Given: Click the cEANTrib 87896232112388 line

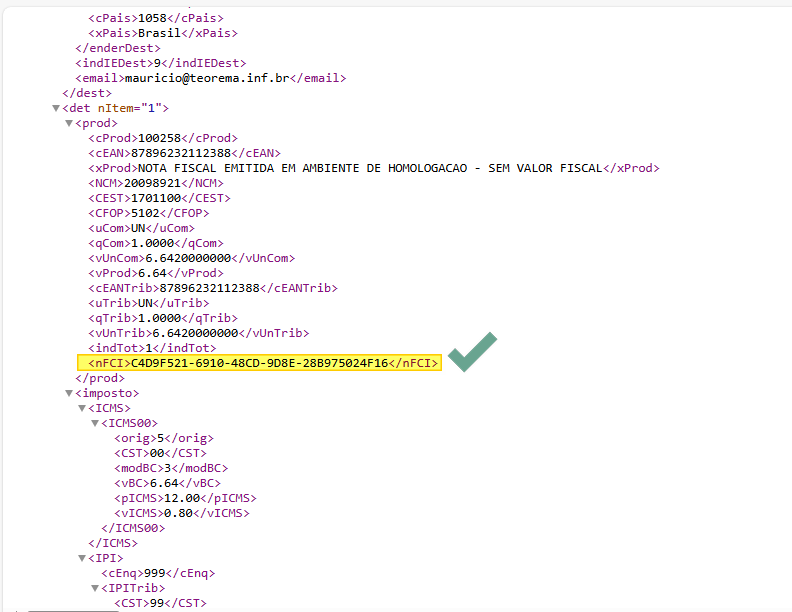Looking at the screenshot, I should (213, 288).
